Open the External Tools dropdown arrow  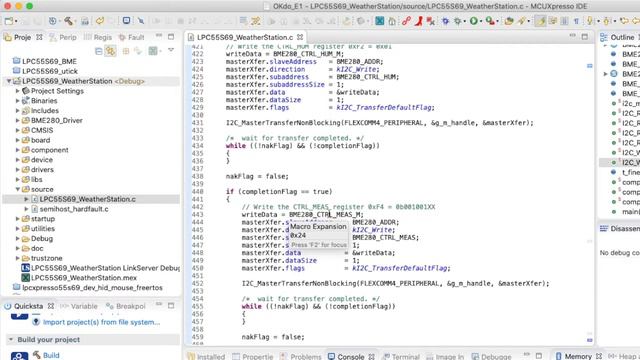click(497, 21)
